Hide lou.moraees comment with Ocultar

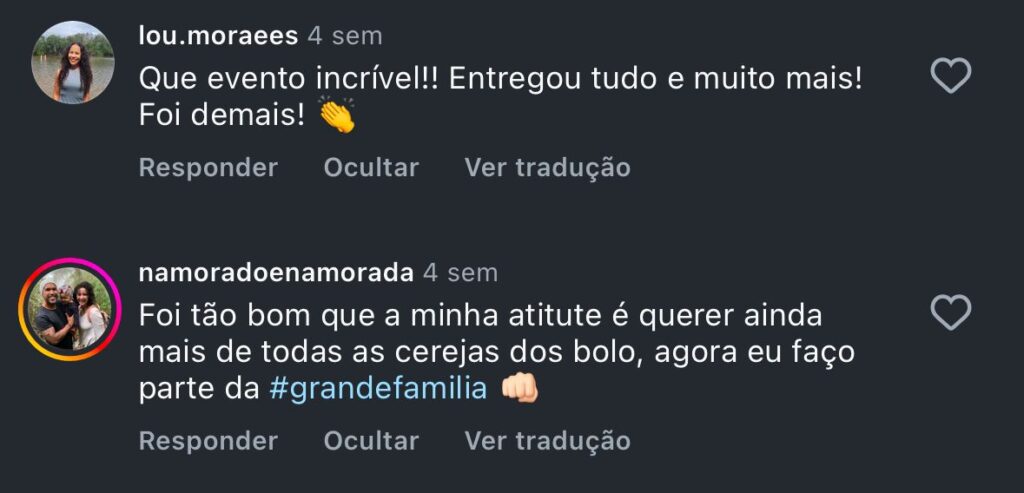(371, 167)
